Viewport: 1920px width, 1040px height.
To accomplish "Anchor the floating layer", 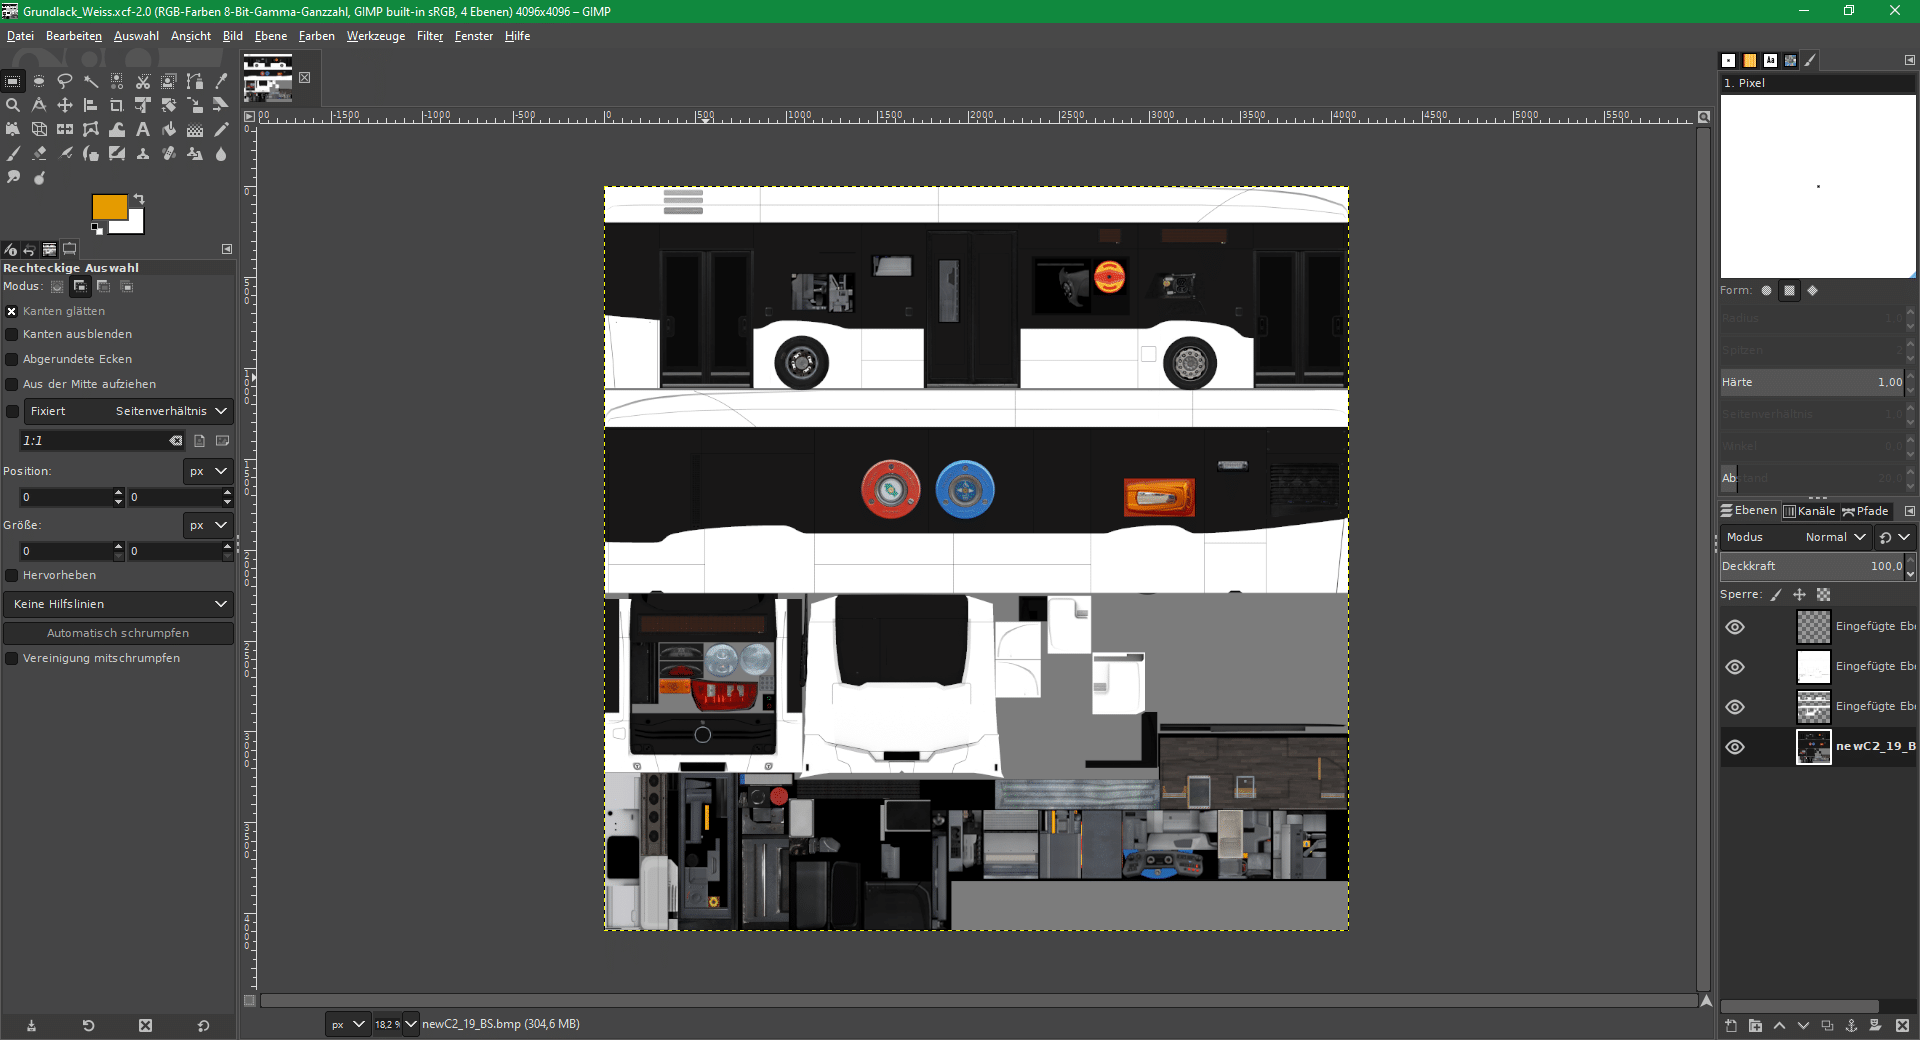I will 1851,1025.
